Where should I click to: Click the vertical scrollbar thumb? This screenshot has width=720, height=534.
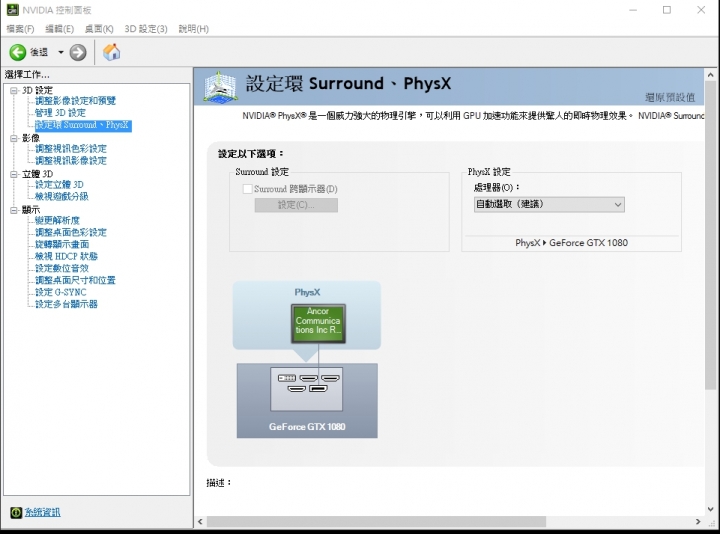(x=710, y=236)
